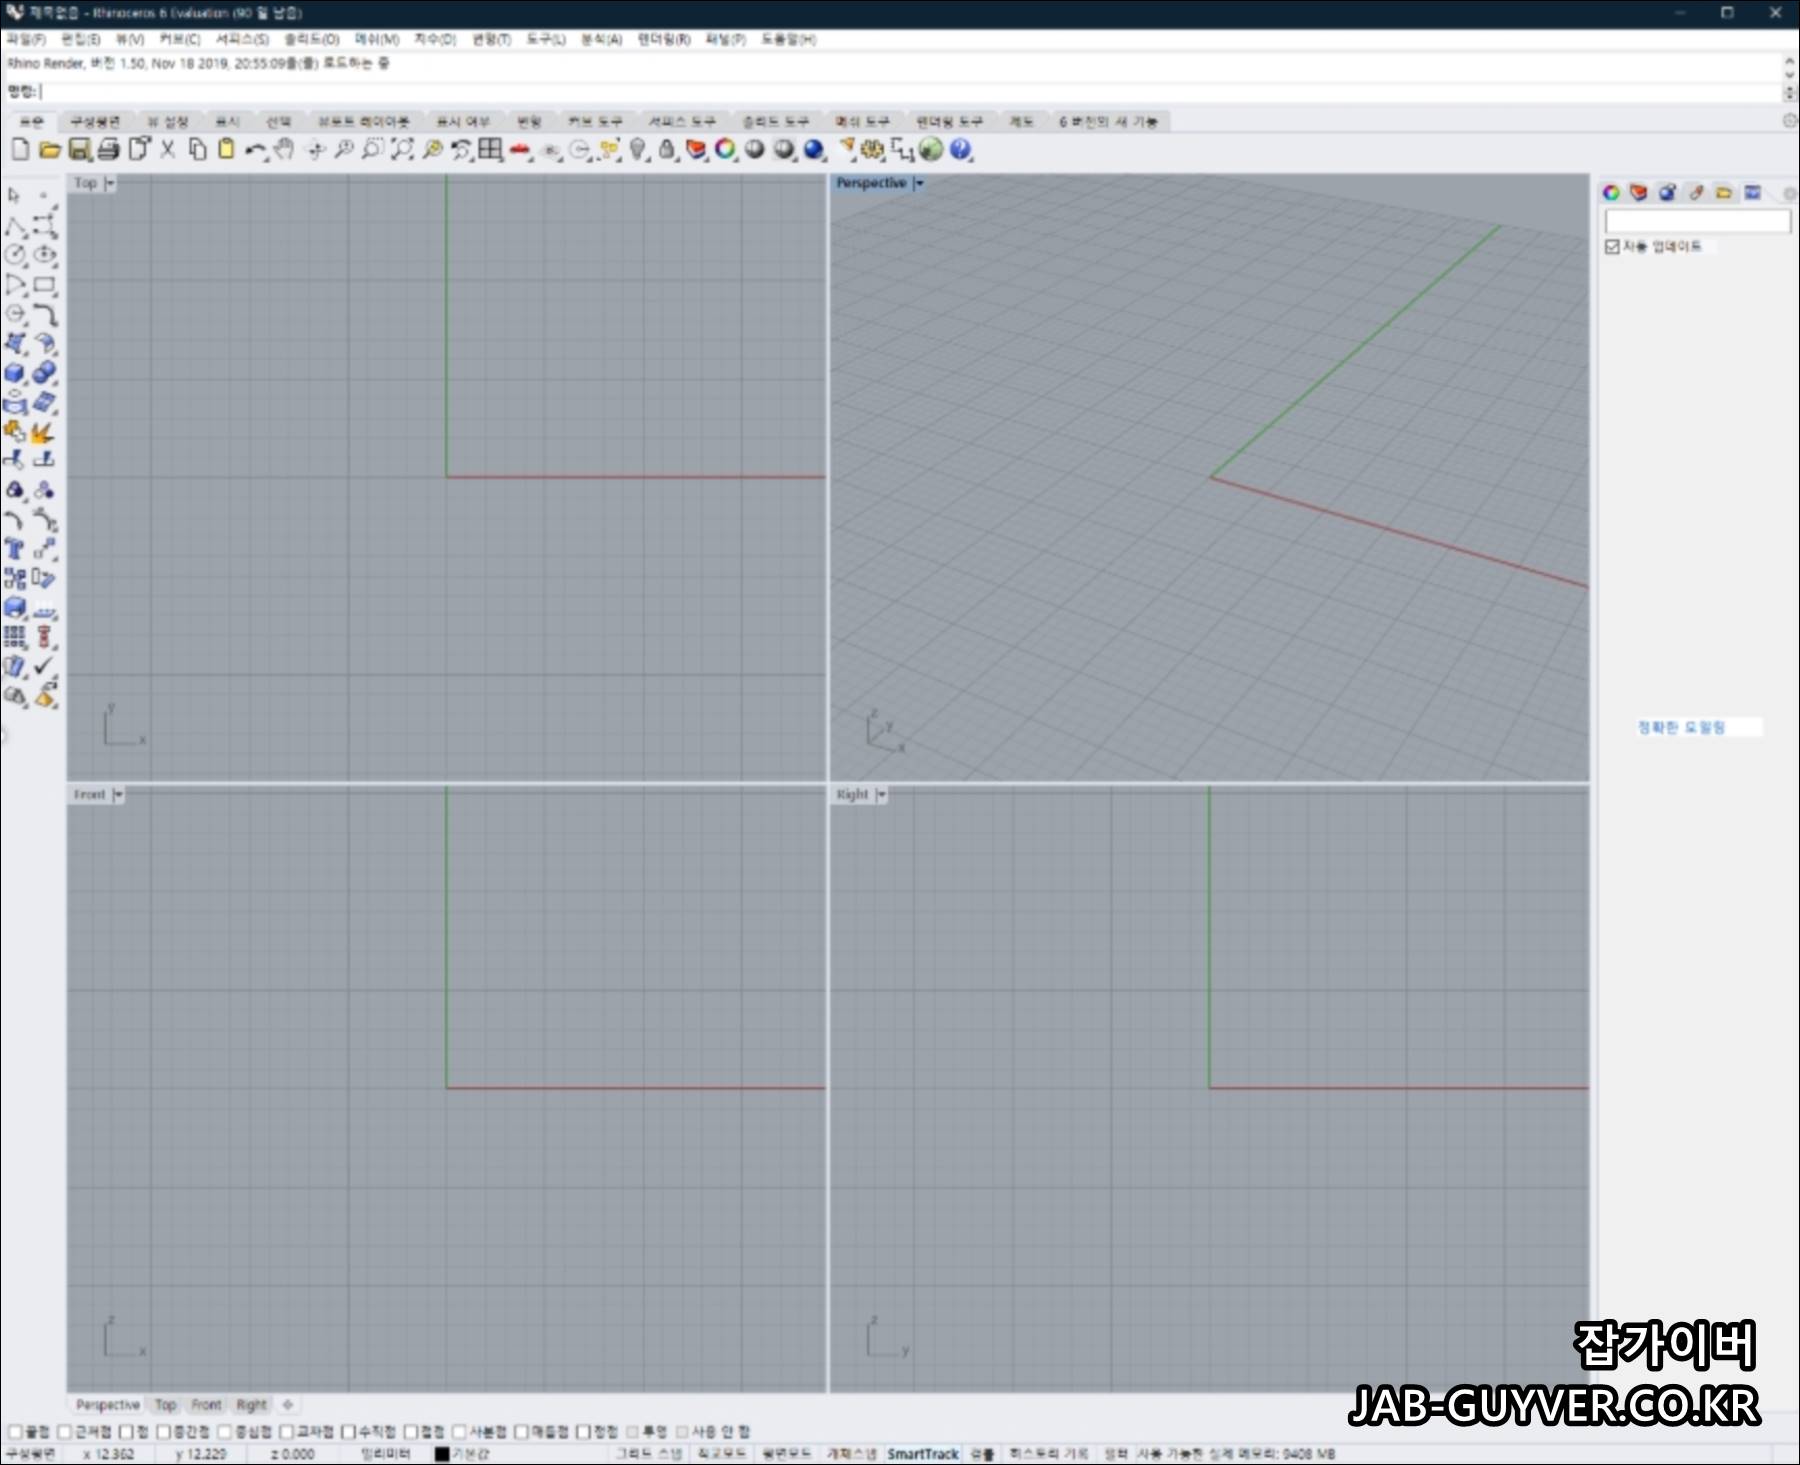Lock objects using the padlock icon

[x=667, y=150]
